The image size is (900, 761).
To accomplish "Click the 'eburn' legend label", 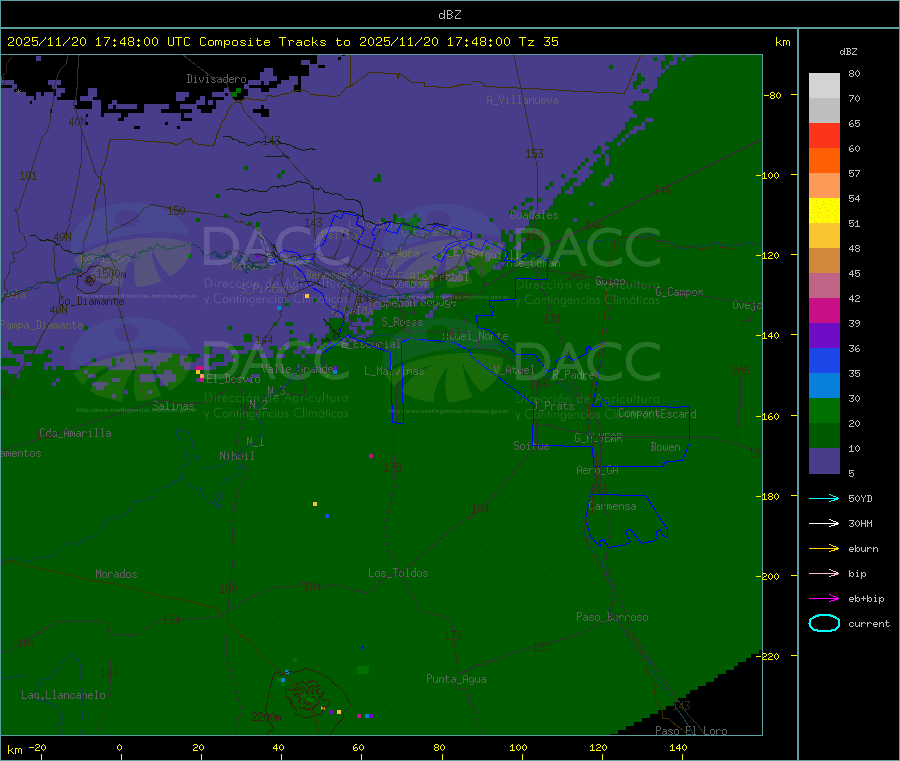I will point(863,549).
